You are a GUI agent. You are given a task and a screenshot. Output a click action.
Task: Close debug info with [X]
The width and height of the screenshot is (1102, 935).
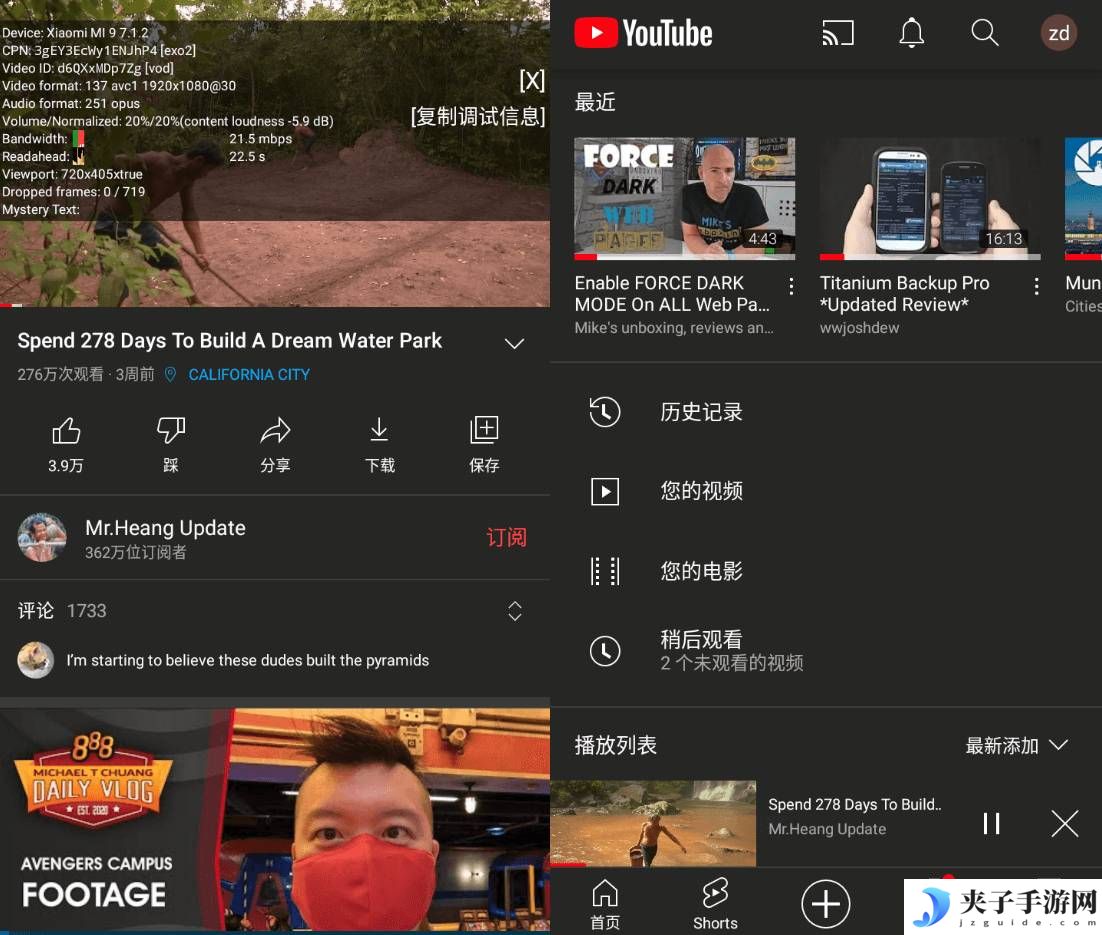click(532, 80)
